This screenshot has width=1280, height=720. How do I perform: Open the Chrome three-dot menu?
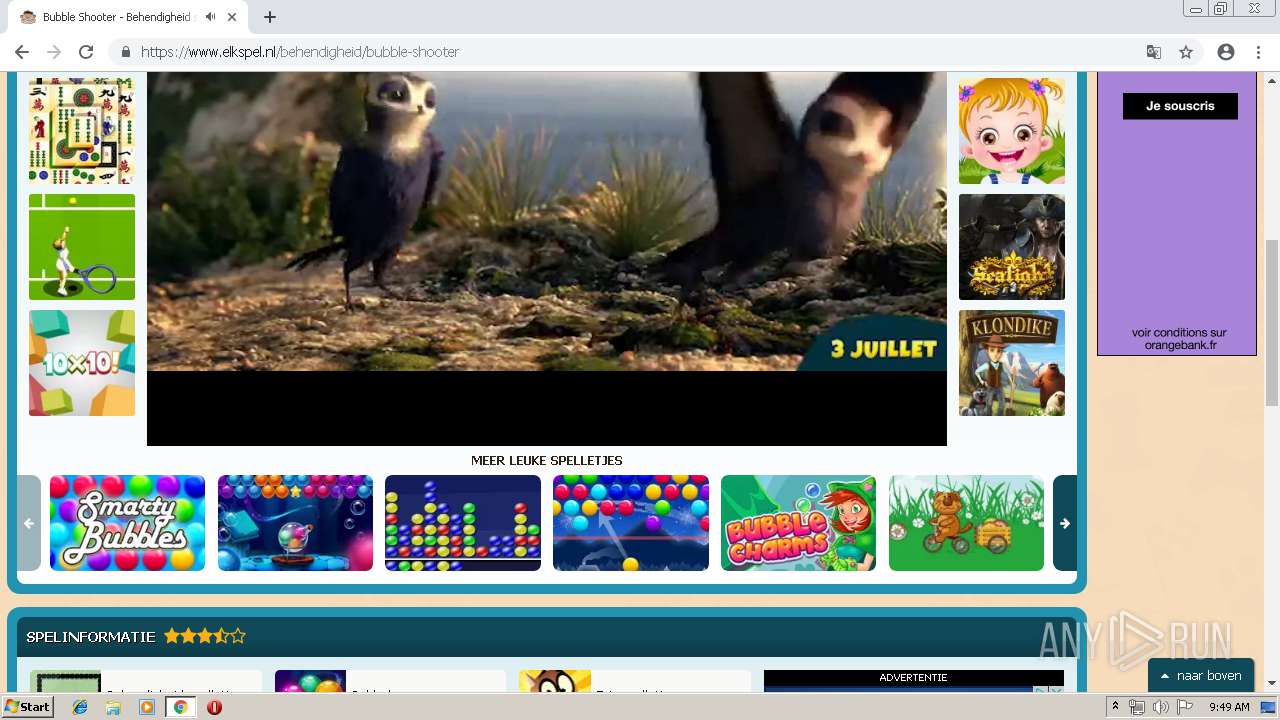pyautogui.click(x=1258, y=52)
